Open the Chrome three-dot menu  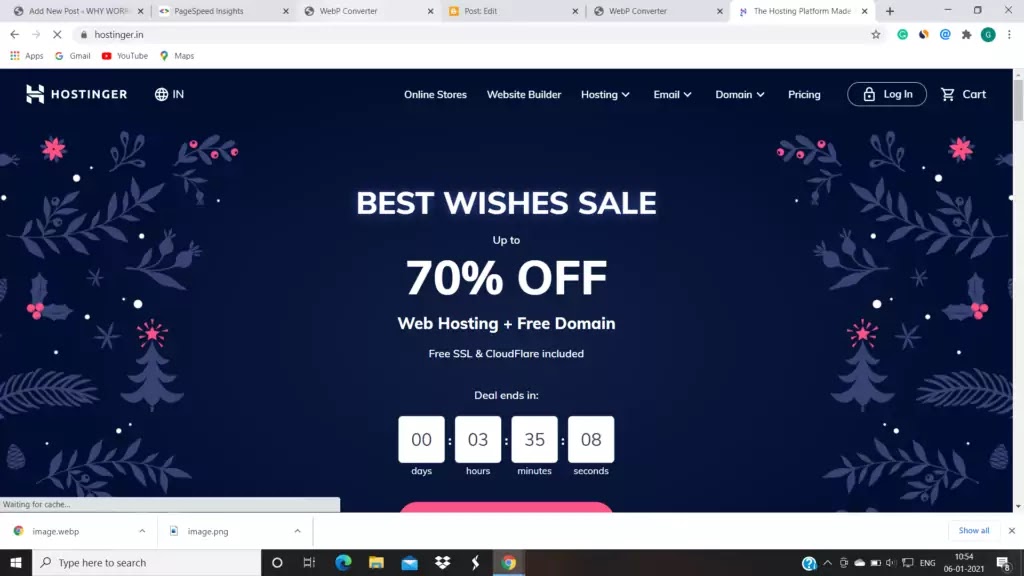(x=1009, y=35)
